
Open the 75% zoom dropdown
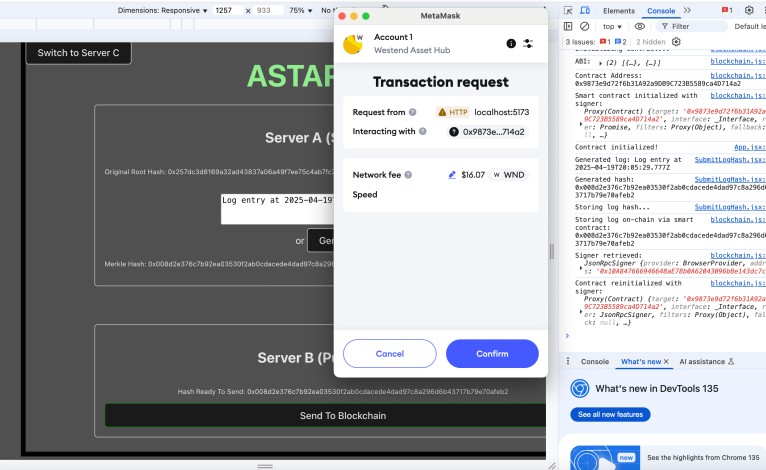298,10
